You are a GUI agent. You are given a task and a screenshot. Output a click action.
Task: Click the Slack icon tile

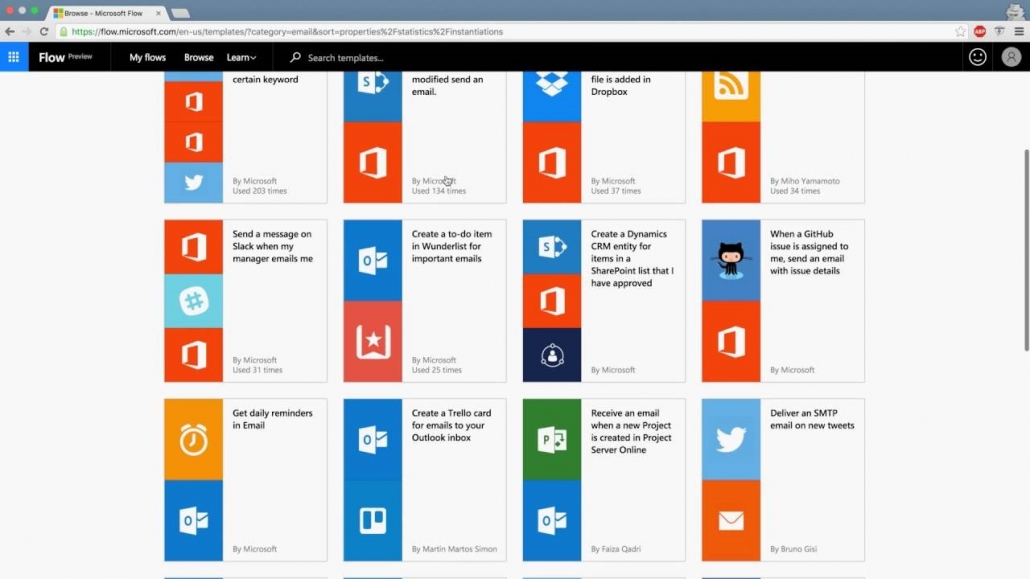pos(194,301)
